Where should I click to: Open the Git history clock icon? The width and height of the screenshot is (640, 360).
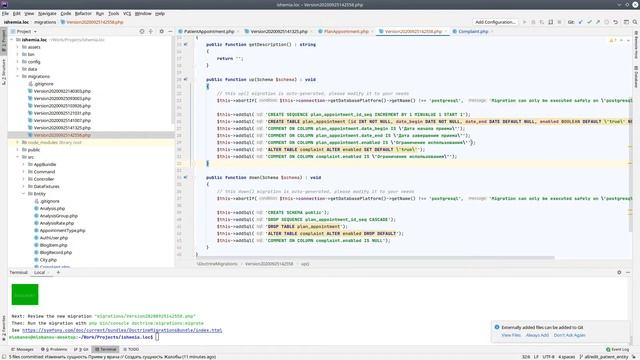point(607,22)
